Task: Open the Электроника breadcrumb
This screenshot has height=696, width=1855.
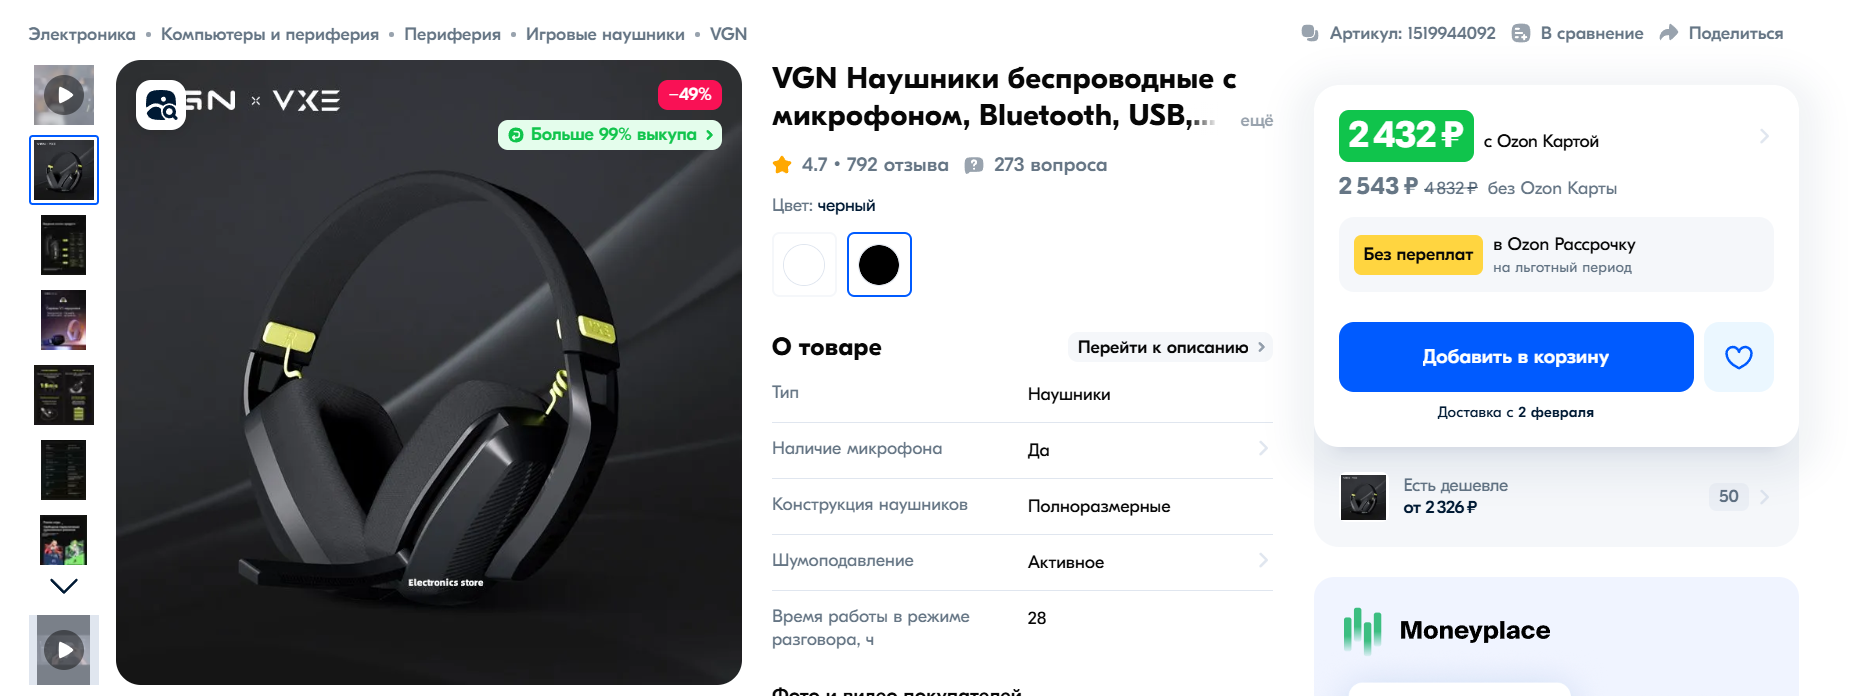Action: point(82,34)
